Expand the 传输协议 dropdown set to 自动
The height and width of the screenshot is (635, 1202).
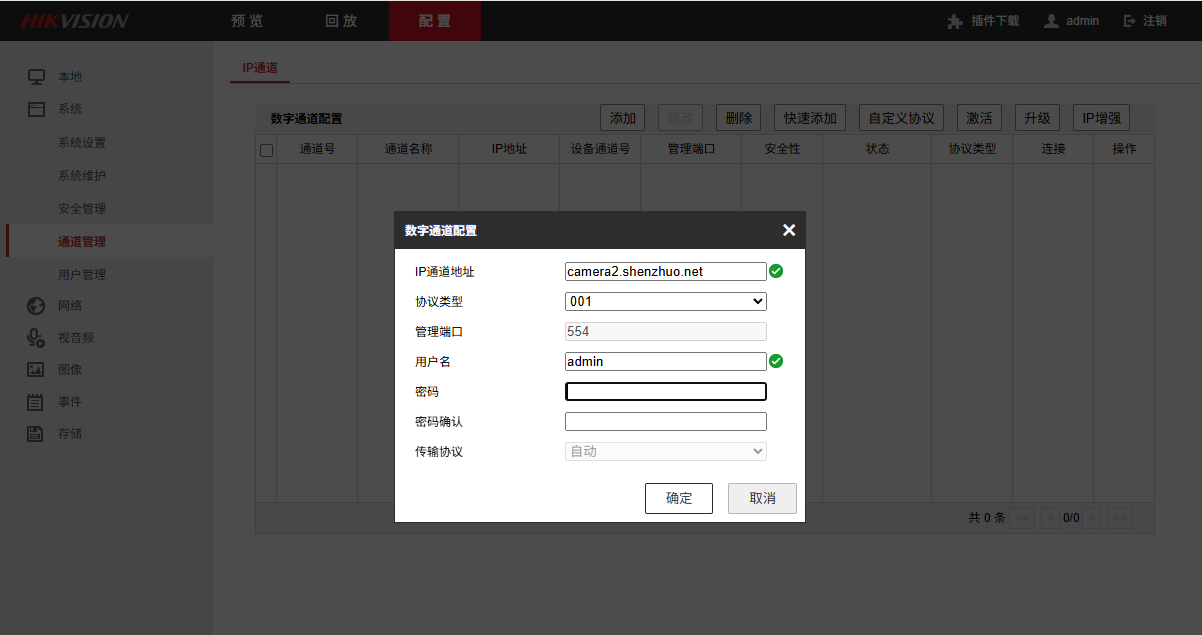pos(665,451)
